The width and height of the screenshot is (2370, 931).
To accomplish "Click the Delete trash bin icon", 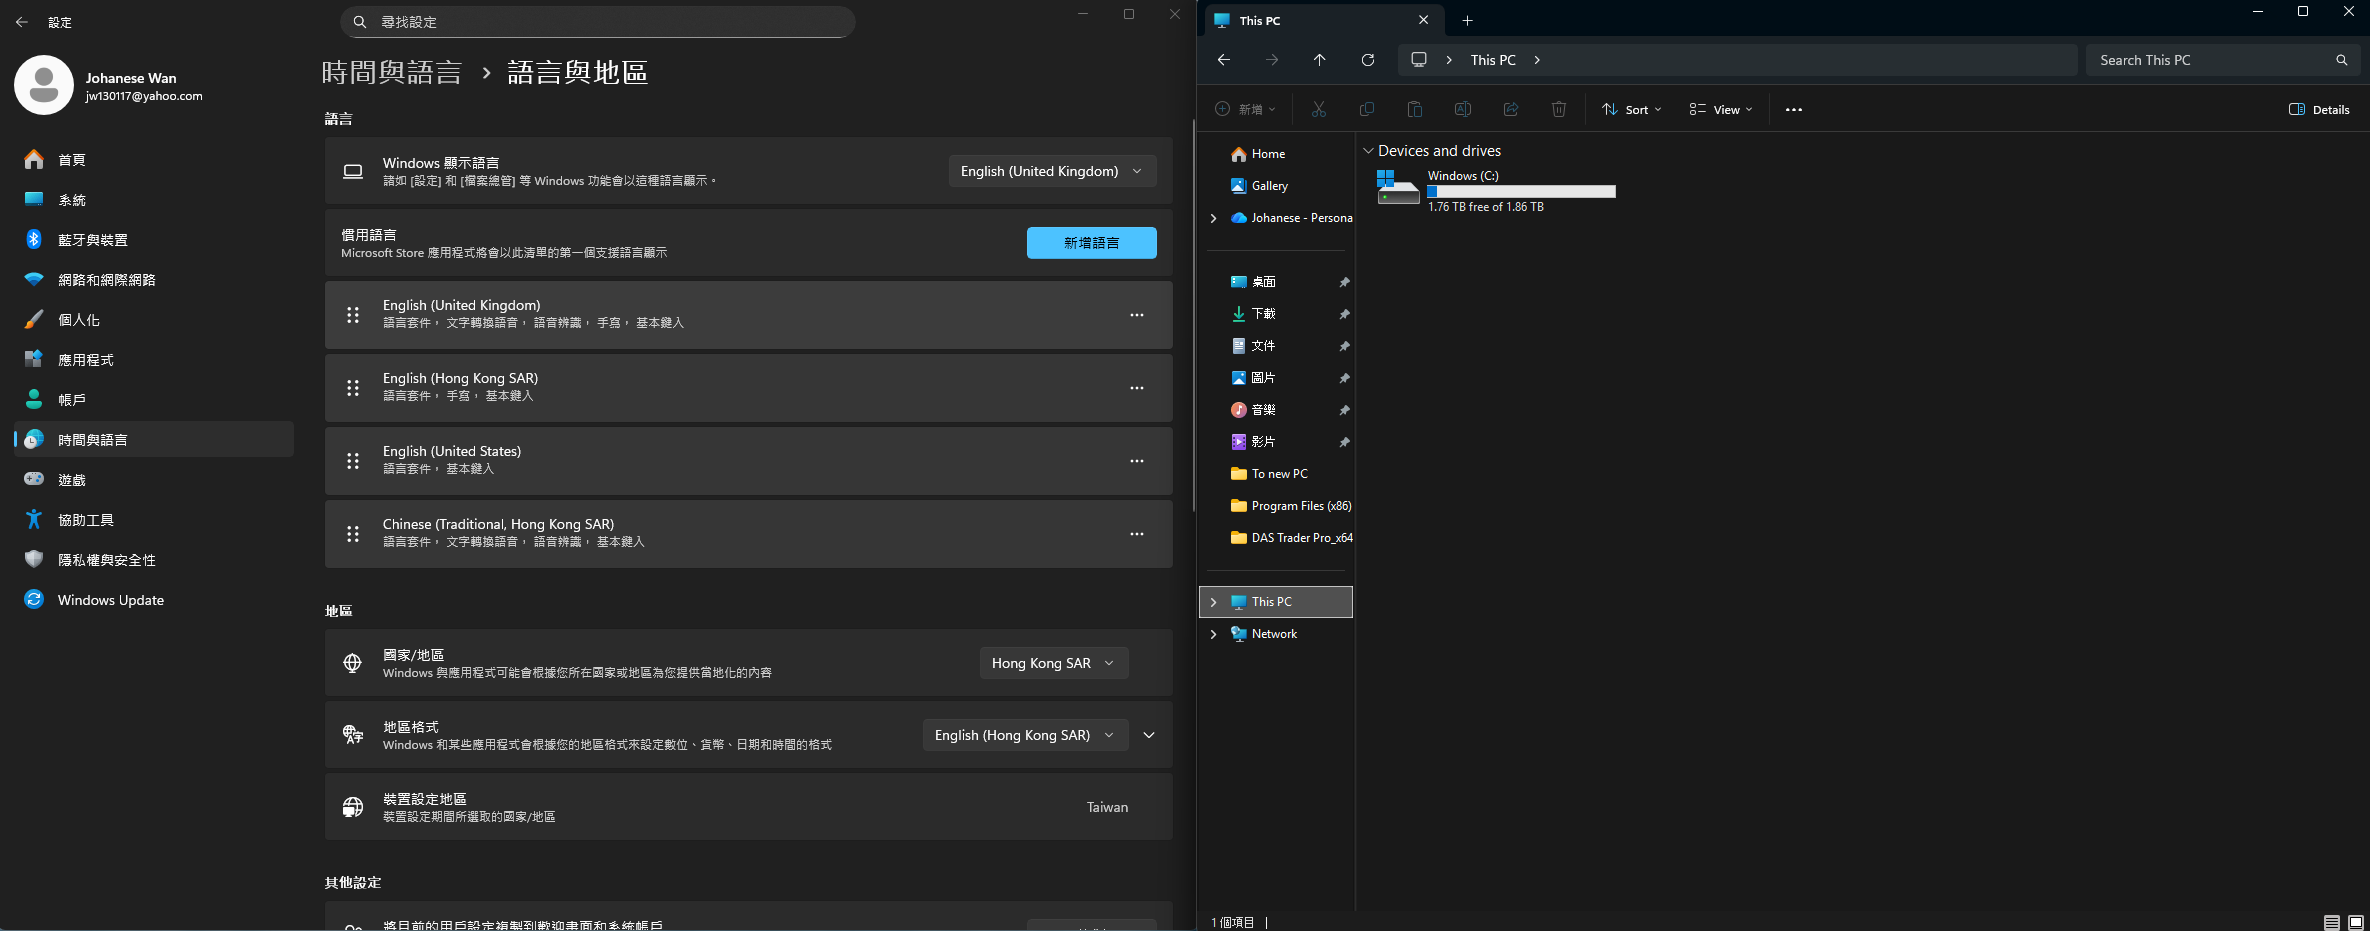I will [x=1558, y=109].
